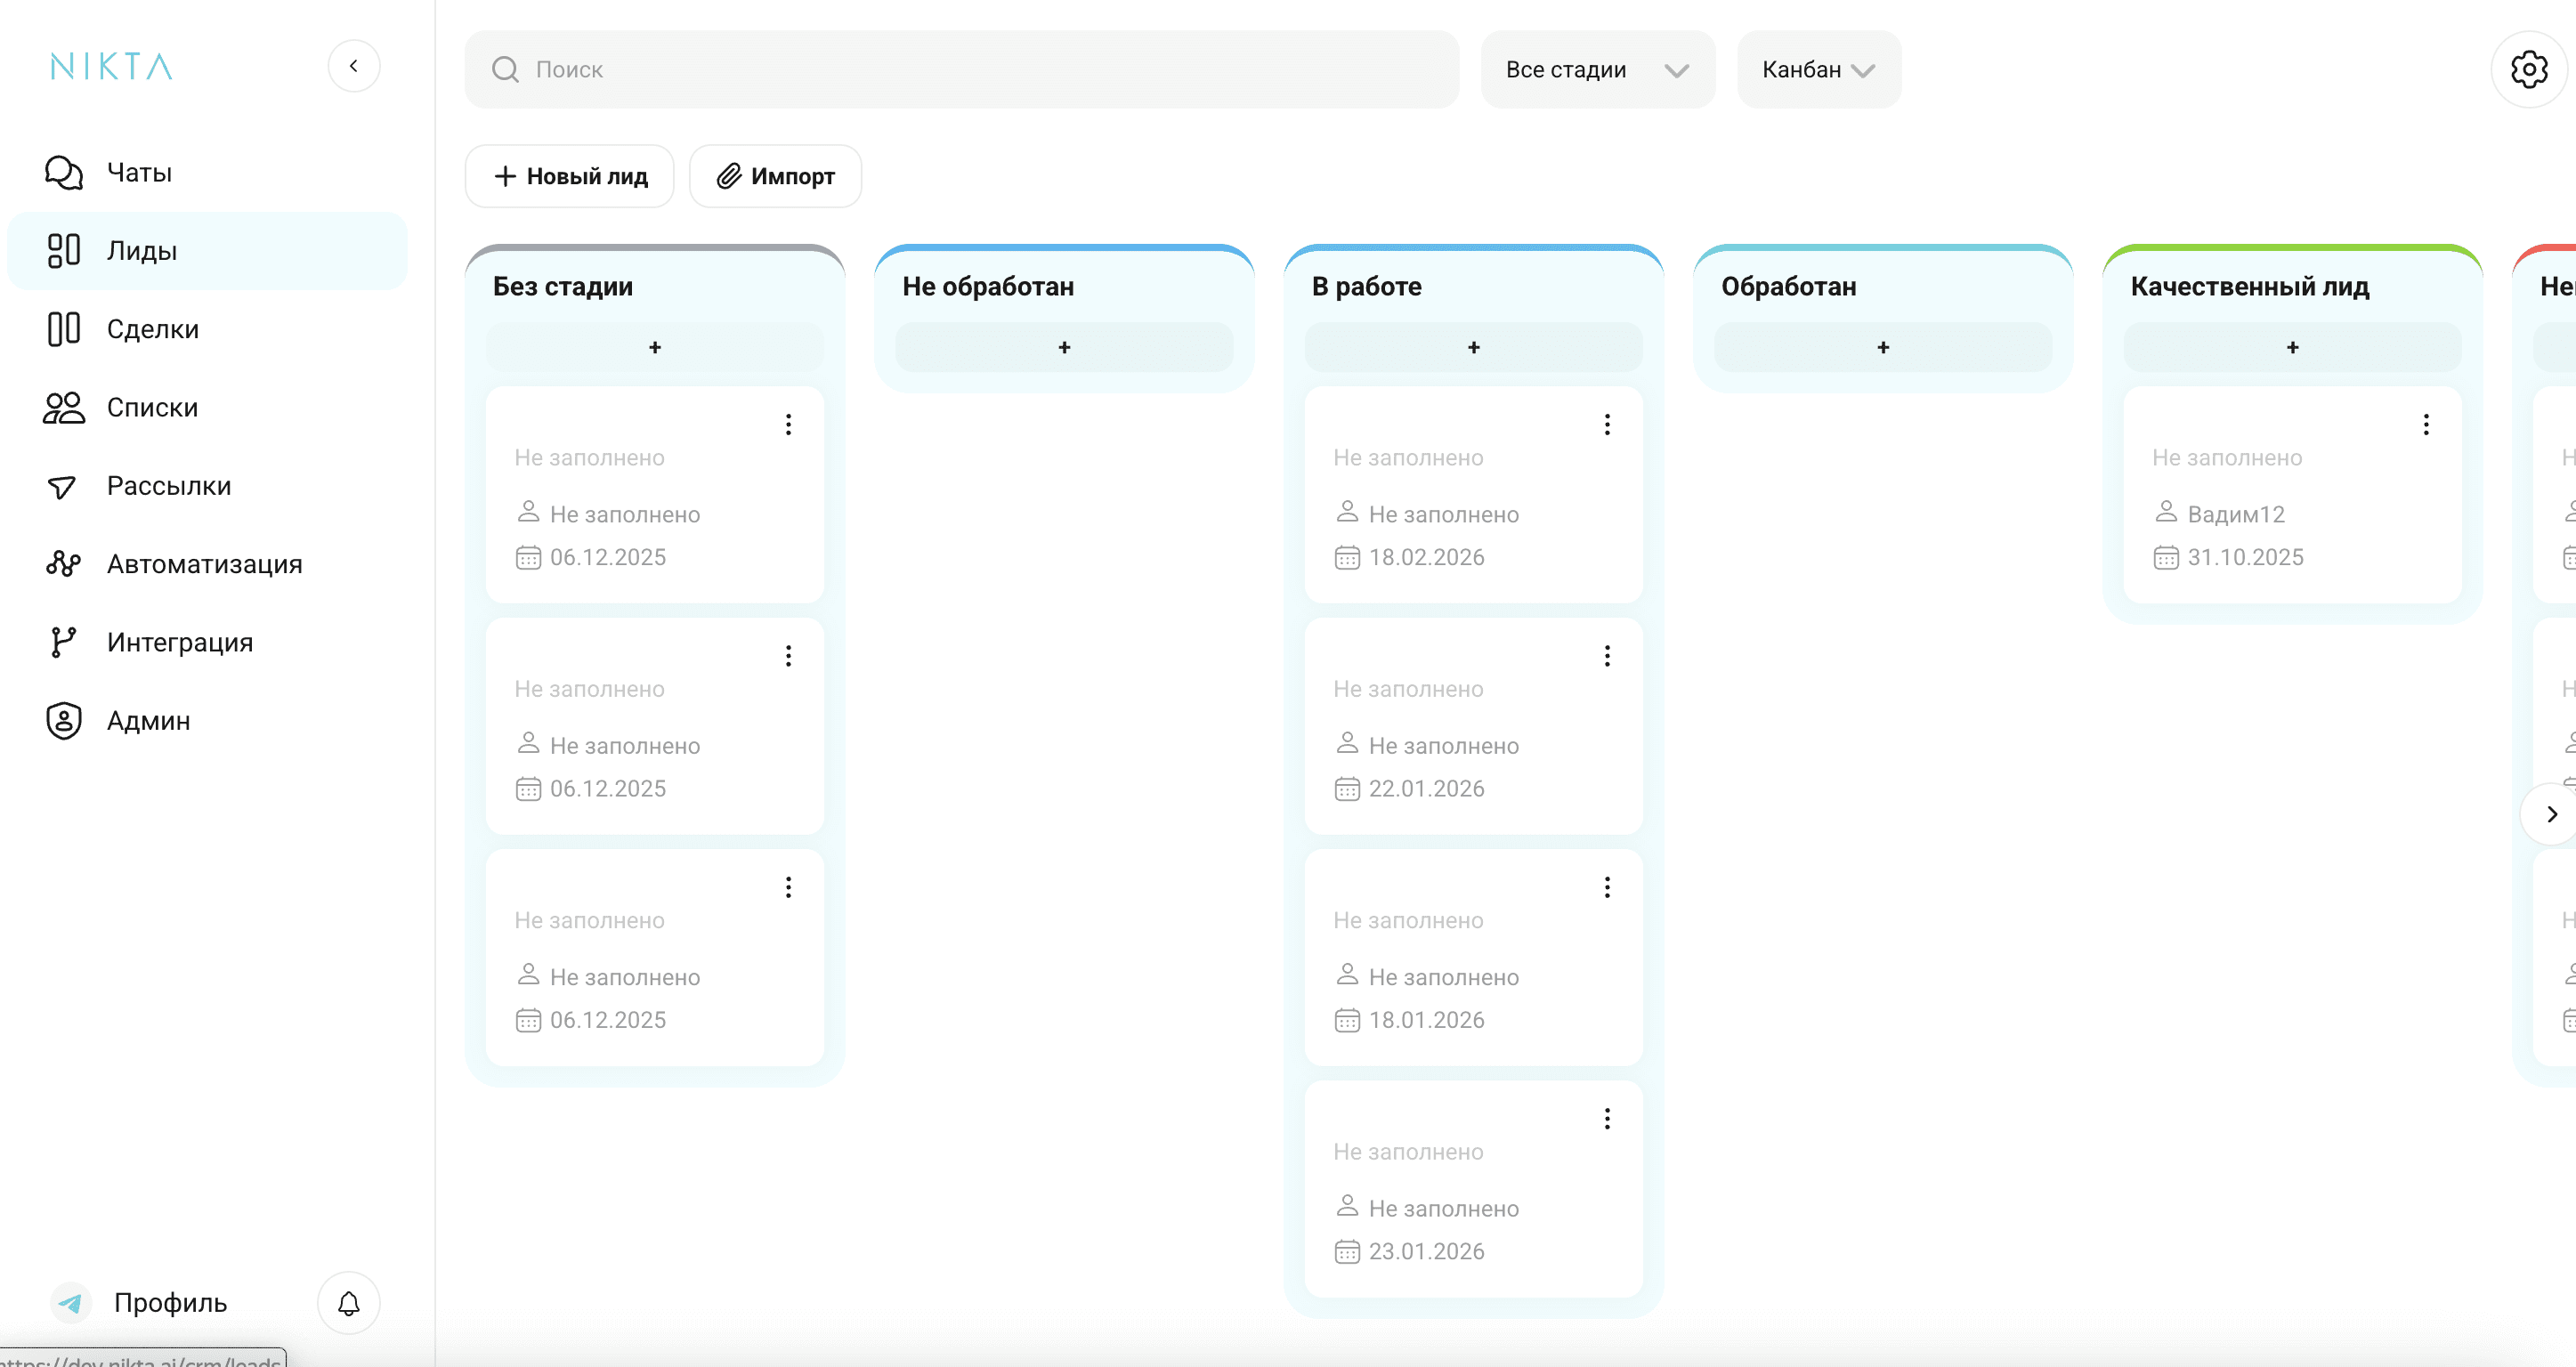Image resolution: width=2576 pixels, height=1367 pixels.
Task: Go to Чаты in sidebar
Action: coord(139,173)
